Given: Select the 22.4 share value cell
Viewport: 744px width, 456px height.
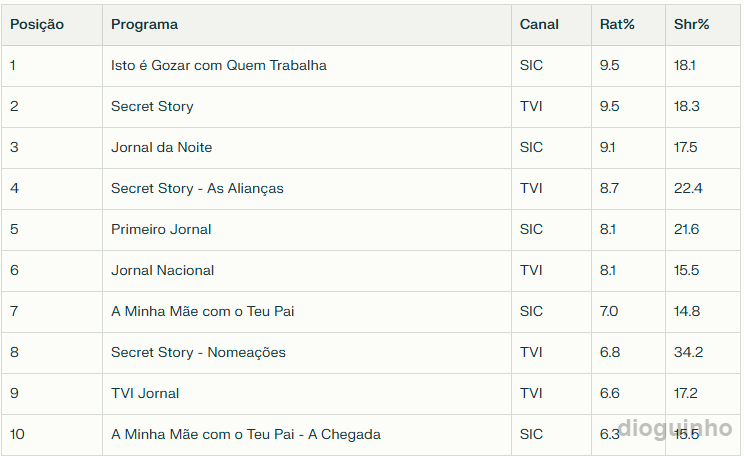Looking at the screenshot, I should coord(688,188).
